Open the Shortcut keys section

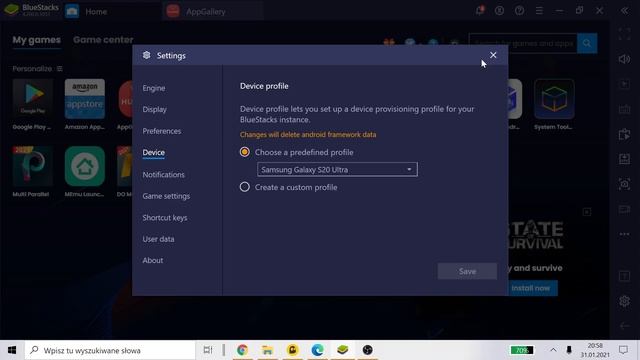pos(164,218)
